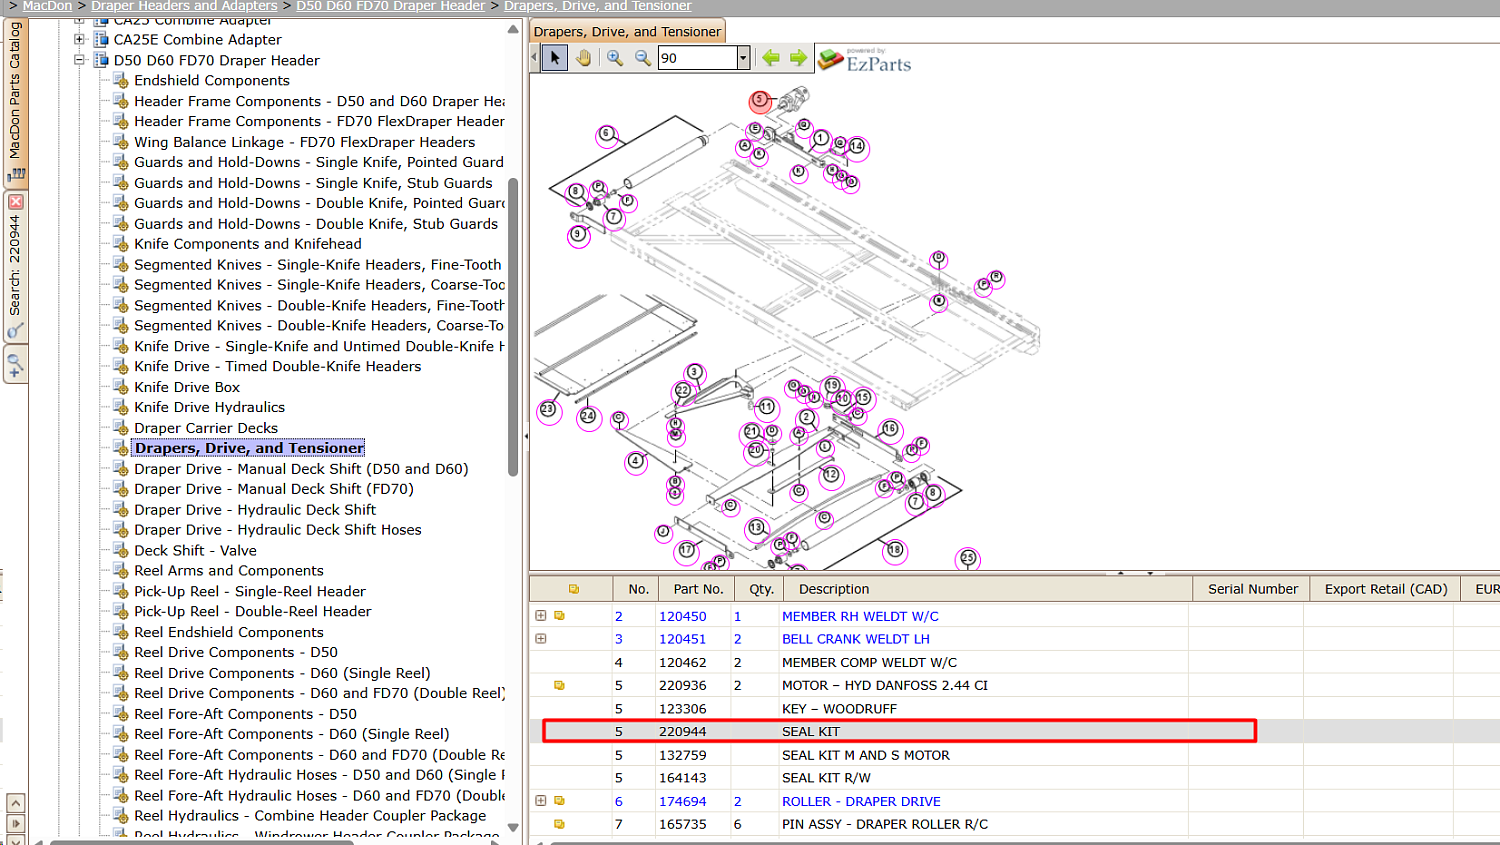Image resolution: width=1500 pixels, height=845 pixels.
Task: Collapse the D50 D60 FD70 Draper Header node
Action: pos(79,60)
